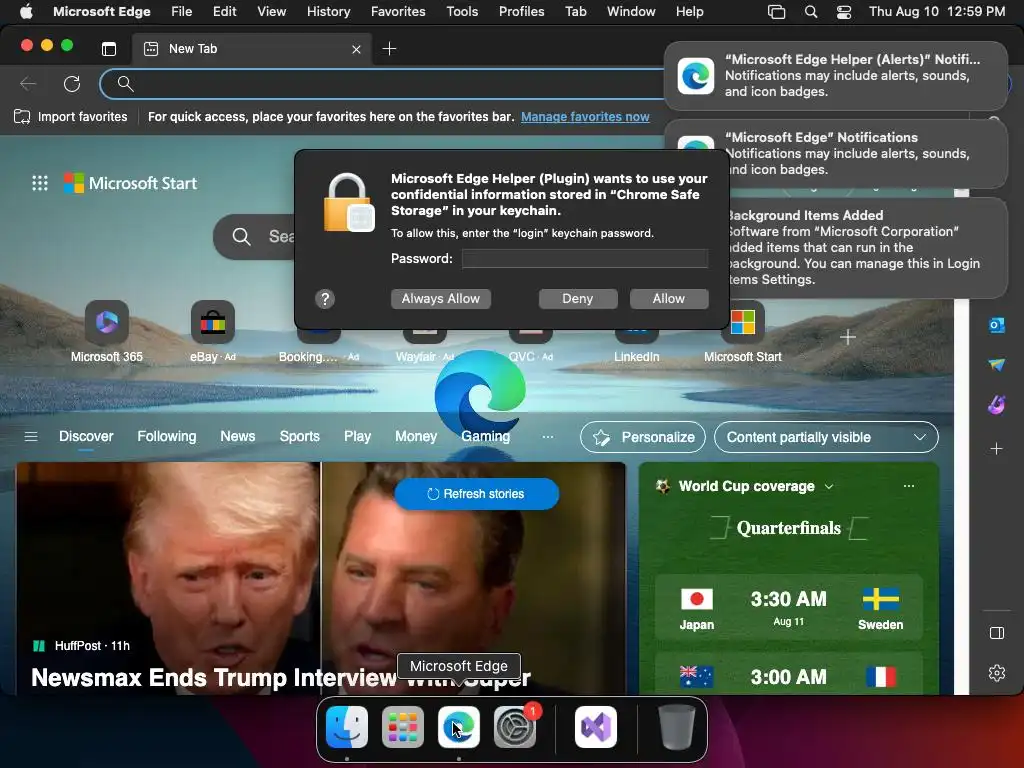
Task: Open Spotlight search in menu bar
Action: point(810,11)
